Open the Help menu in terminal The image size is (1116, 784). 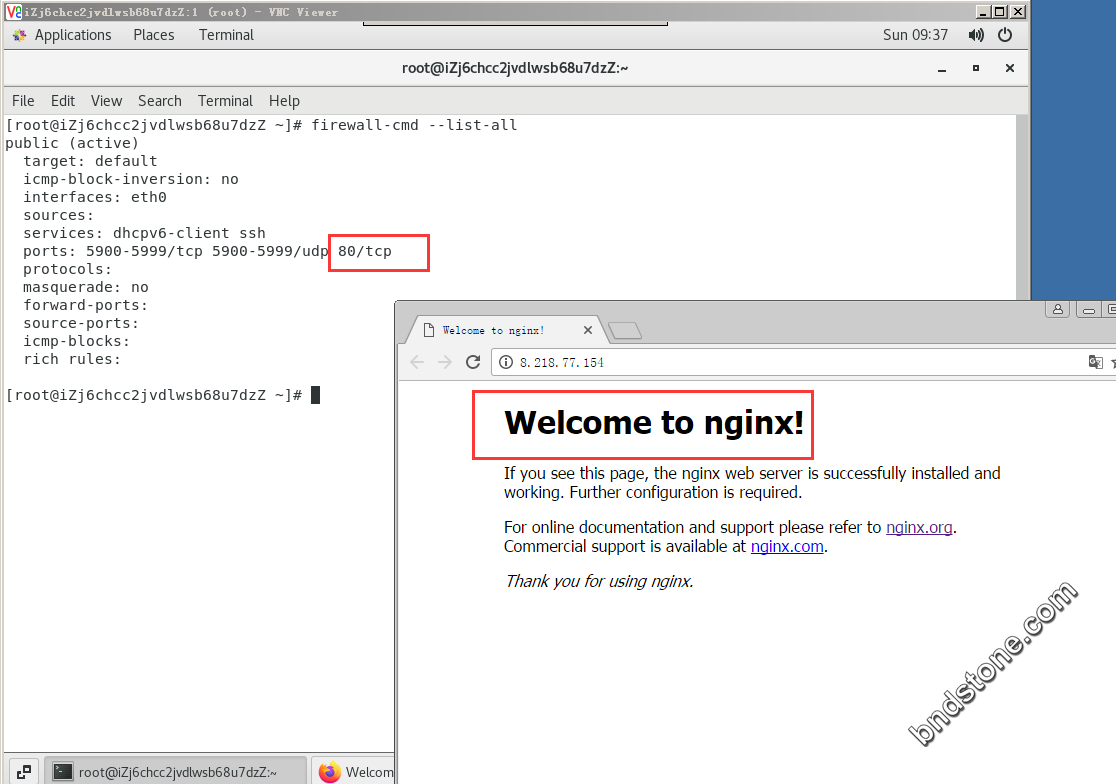click(x=284, y=101)
